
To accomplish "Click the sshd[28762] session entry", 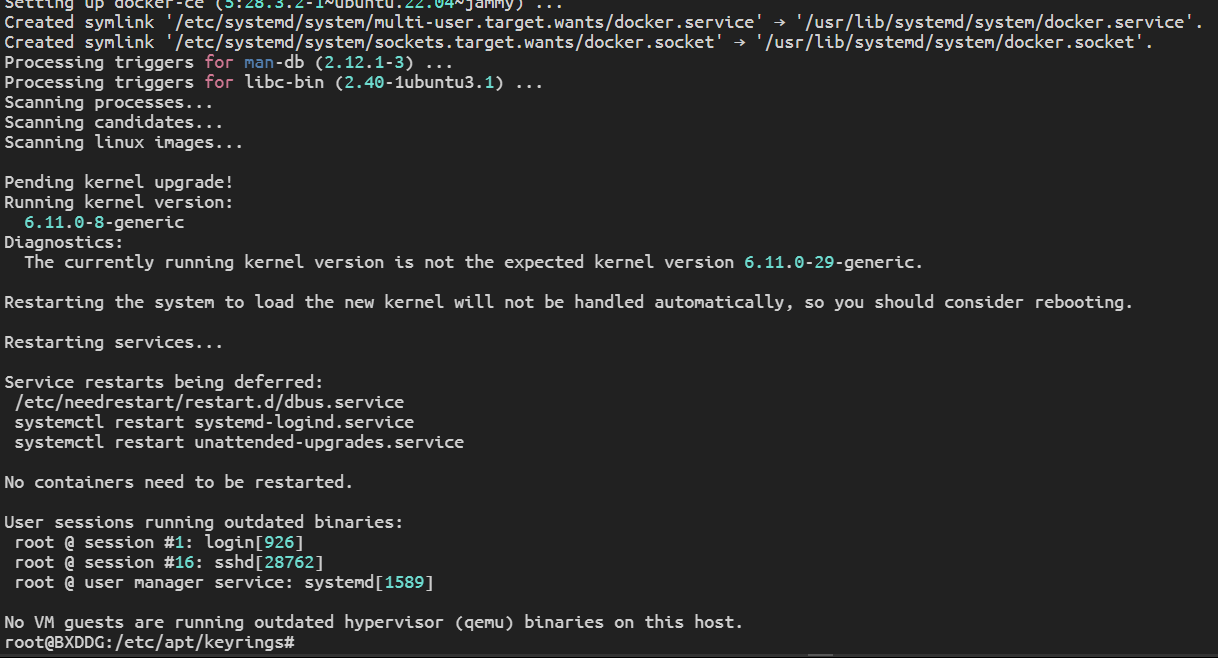I will point(269,562).
